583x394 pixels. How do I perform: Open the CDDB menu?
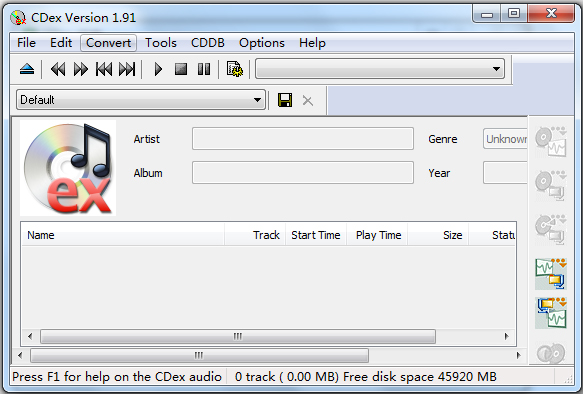pyautogui.click(x=207, y=43)
